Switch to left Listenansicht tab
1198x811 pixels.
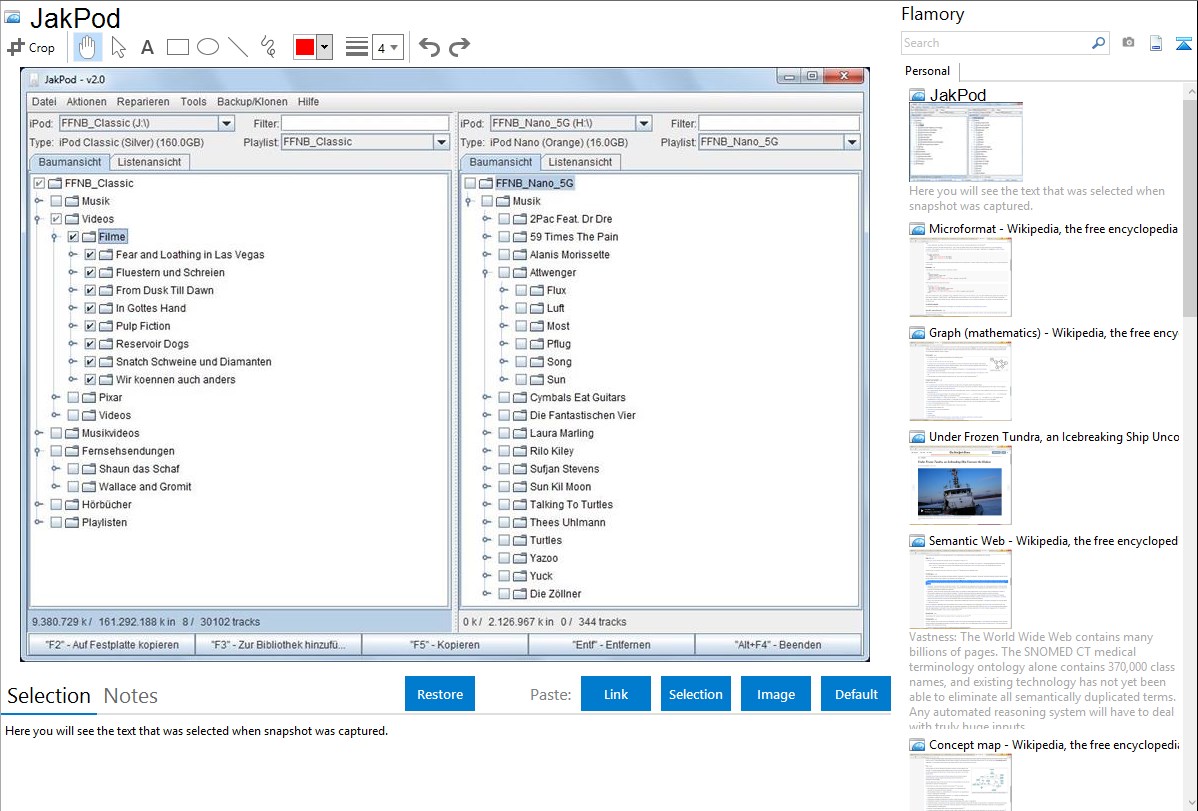pyautogui.click(x=149, y=162)
